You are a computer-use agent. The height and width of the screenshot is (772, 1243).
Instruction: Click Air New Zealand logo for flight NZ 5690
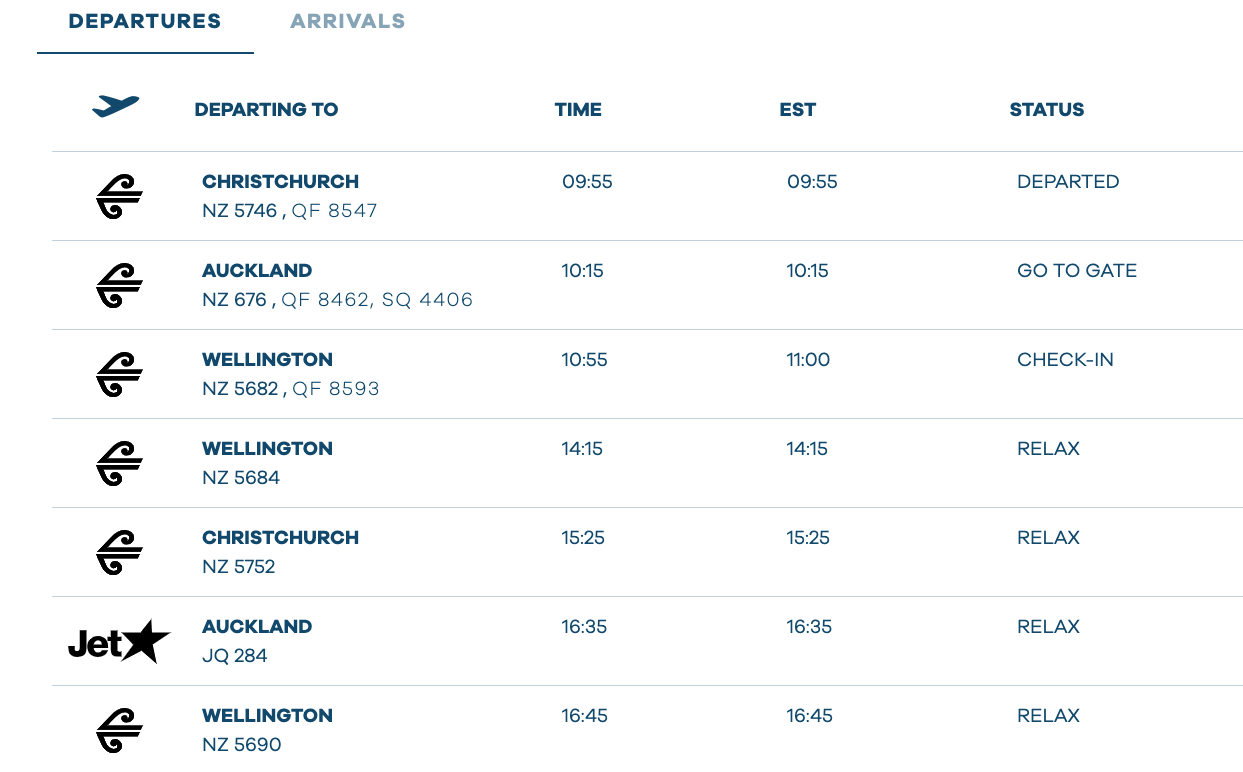click(x=119, y=730)
